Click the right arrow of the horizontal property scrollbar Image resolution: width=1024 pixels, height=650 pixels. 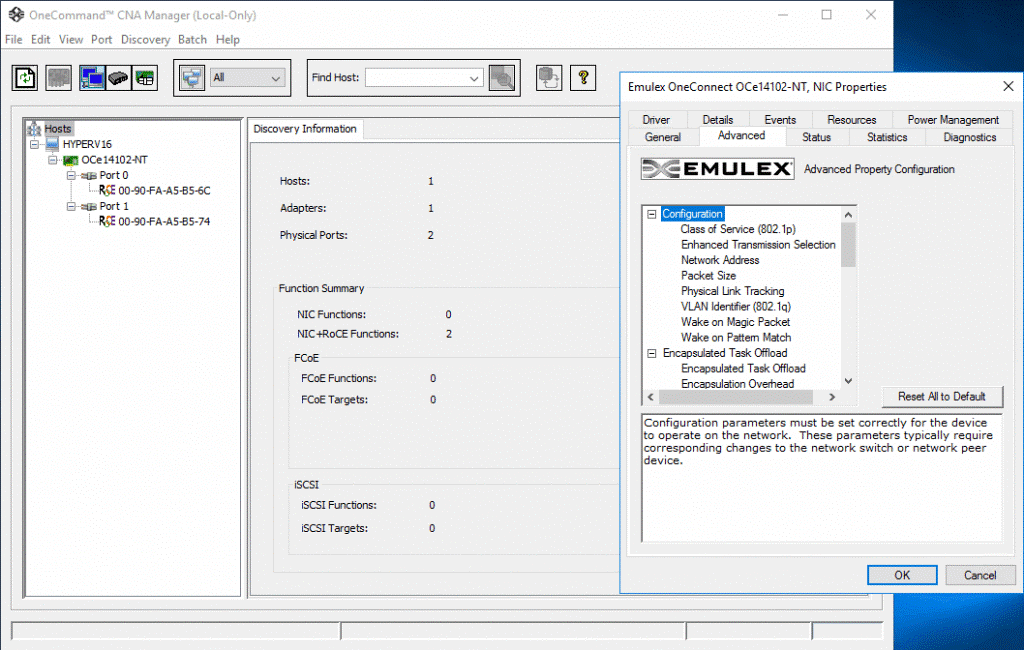click(832, 397)
